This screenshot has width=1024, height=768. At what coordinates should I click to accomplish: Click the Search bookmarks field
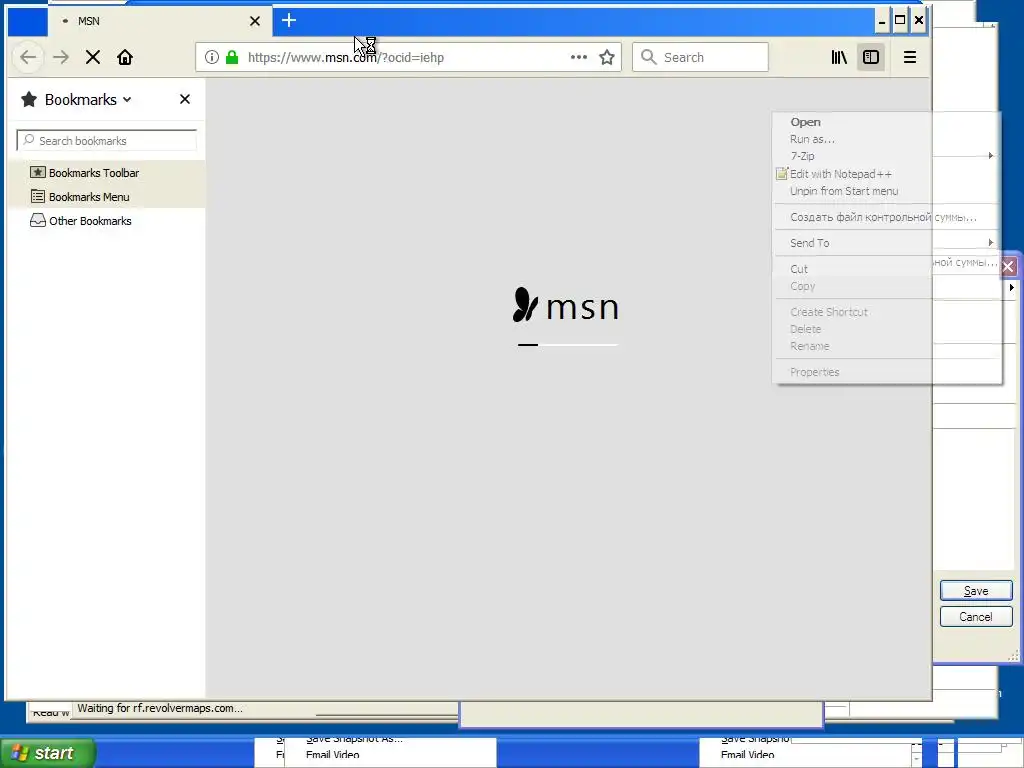point(106,140)
